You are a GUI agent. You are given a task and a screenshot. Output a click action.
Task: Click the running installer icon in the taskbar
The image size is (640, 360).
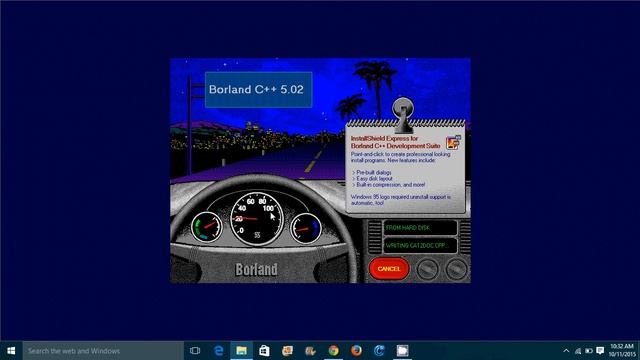coord(402,351)
